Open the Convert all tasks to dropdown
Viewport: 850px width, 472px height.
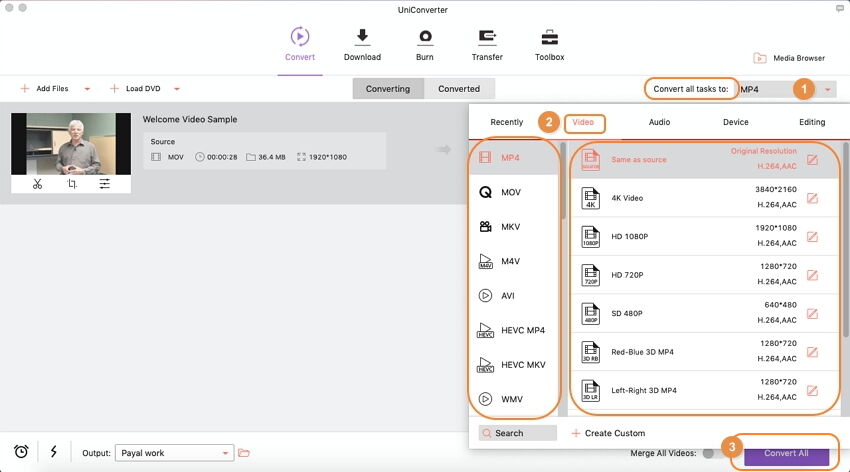tap(788, 89)
